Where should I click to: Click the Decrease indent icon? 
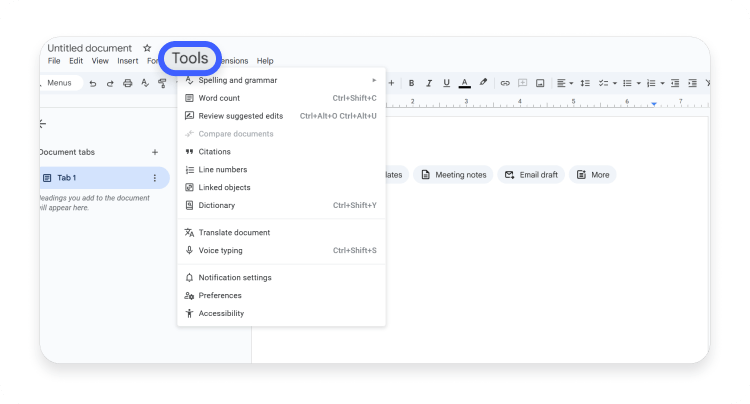(675, 83)
